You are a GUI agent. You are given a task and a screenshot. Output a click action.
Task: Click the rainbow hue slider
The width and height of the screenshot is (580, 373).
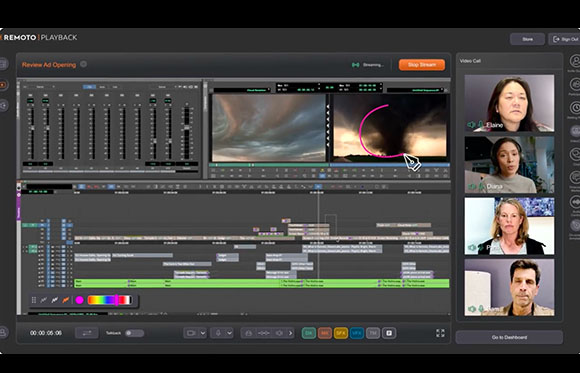click(x=109, y=300)
